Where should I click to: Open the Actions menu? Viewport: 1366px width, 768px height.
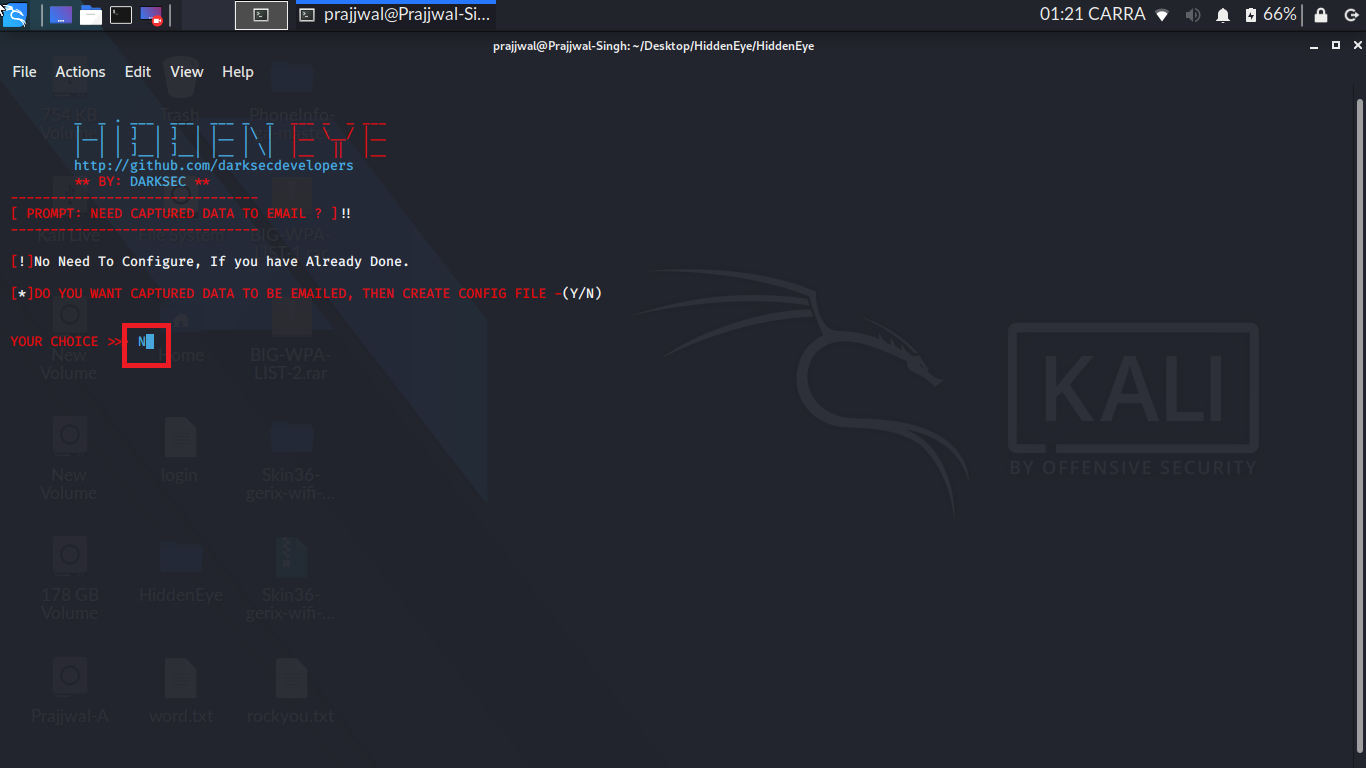tap(80, 71)
